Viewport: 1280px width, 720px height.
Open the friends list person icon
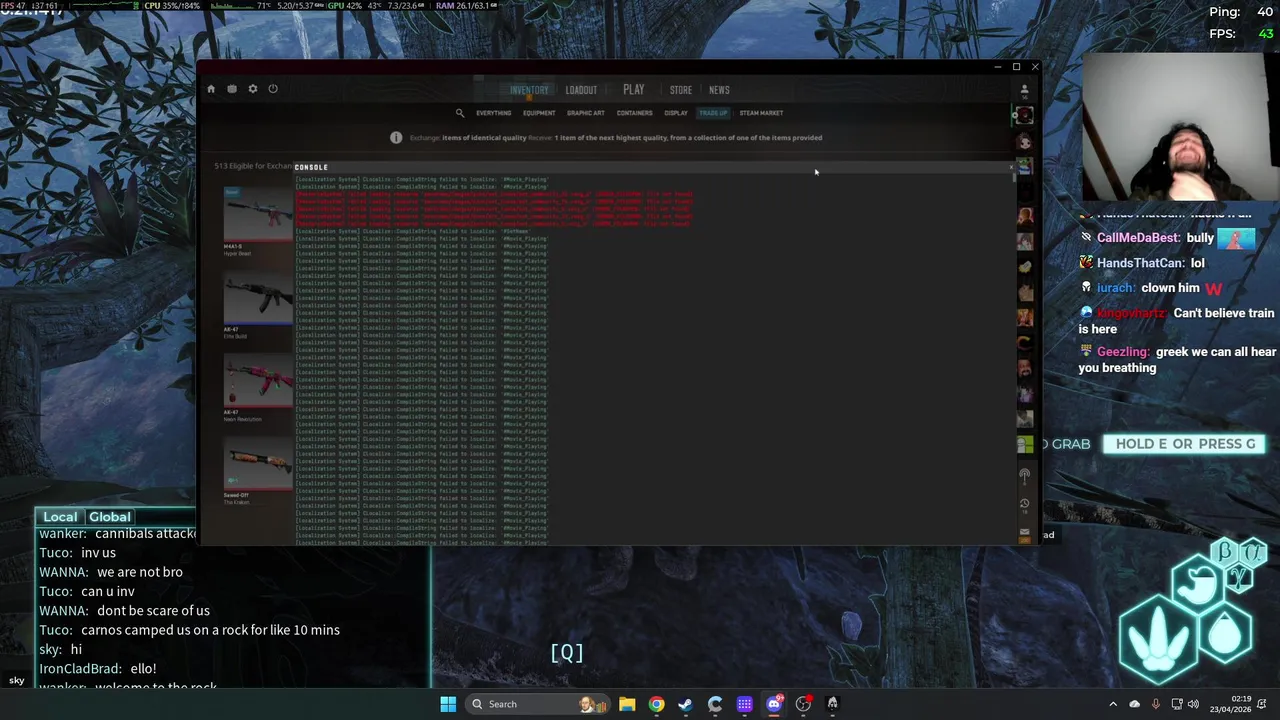(1024, 90)
